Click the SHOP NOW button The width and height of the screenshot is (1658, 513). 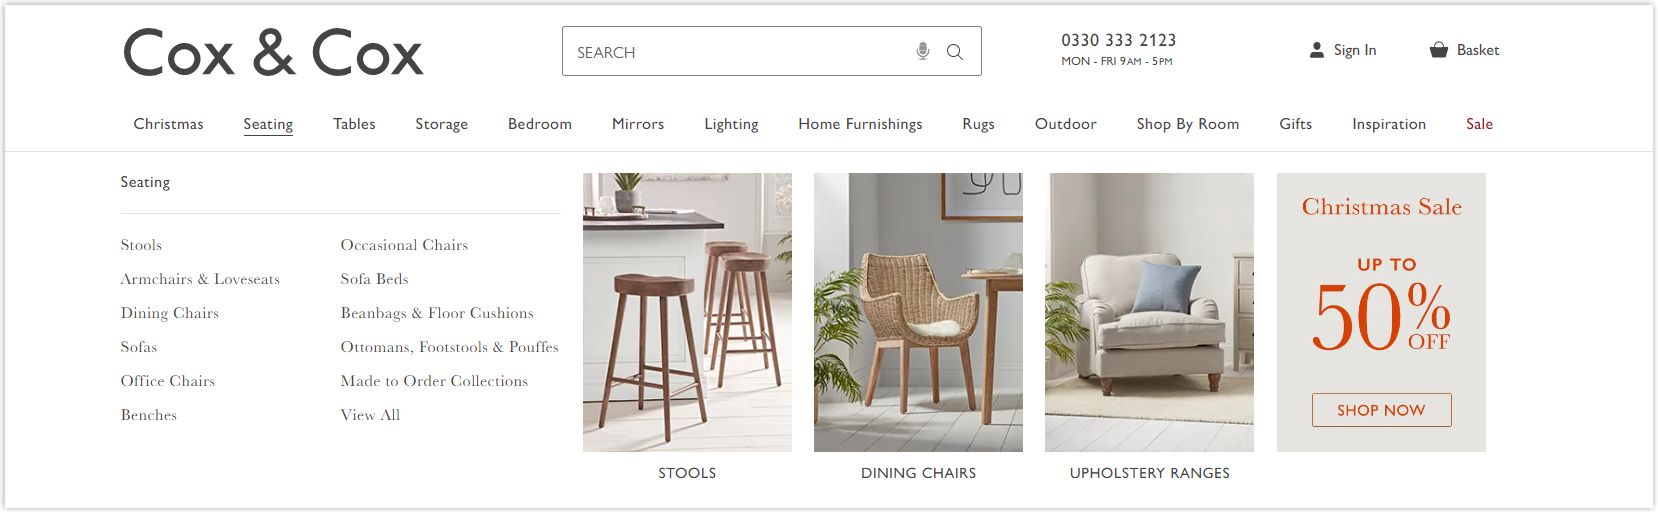coord(1381,410)
